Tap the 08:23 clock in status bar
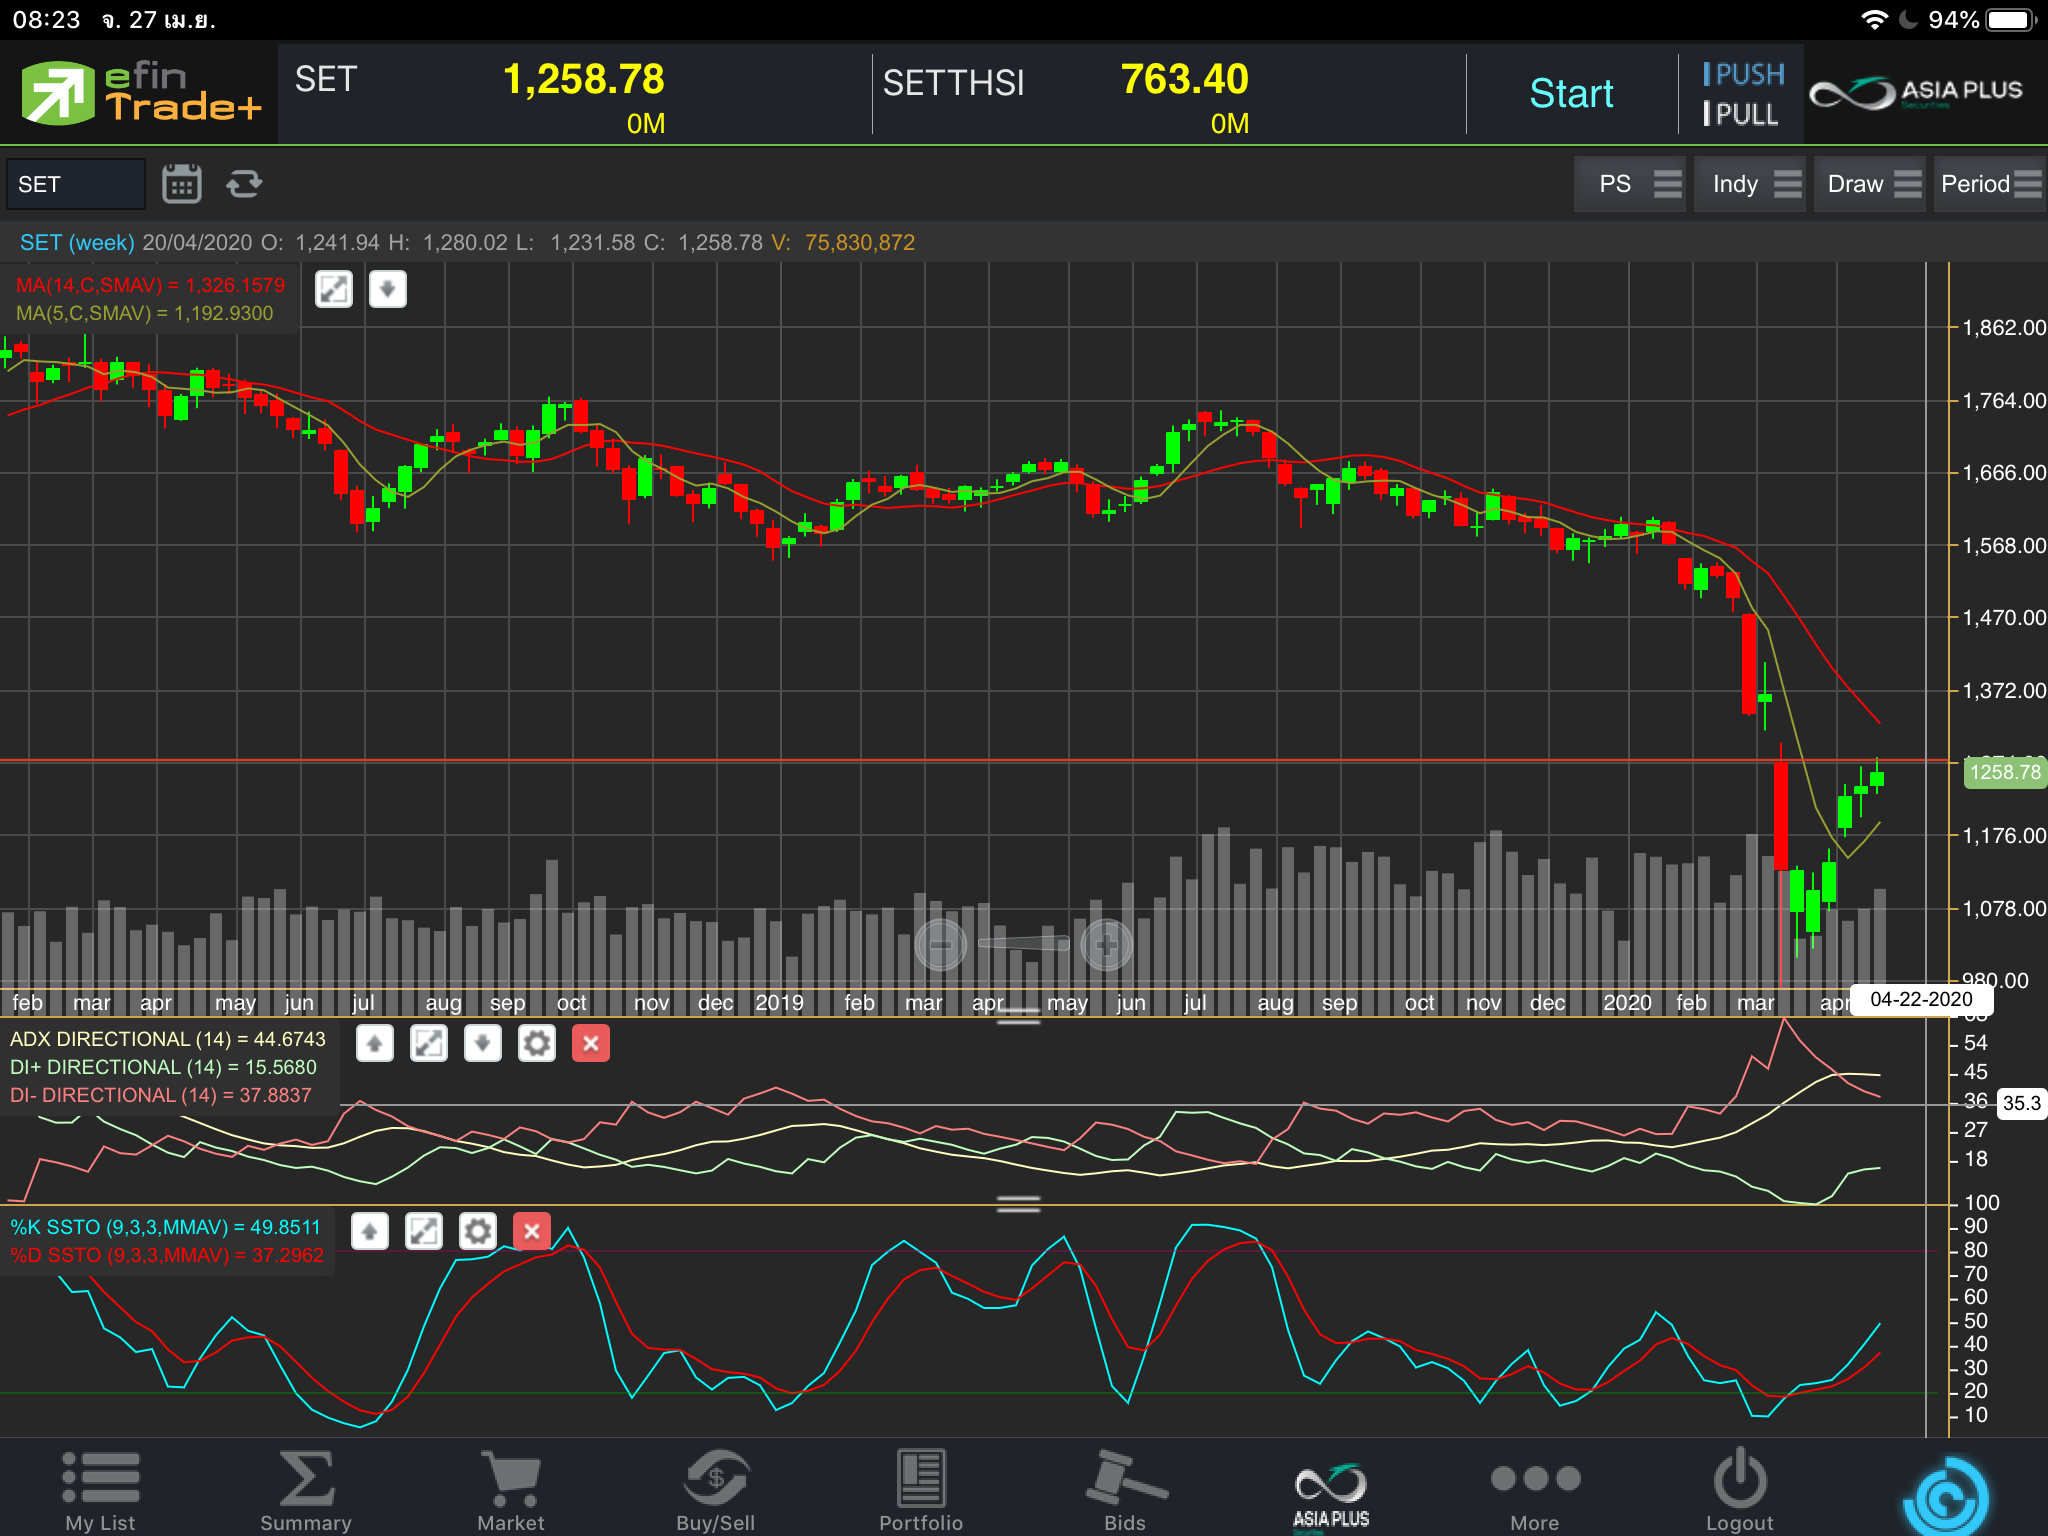The height and width of the screenshot is (1536, 2048). 46,20
